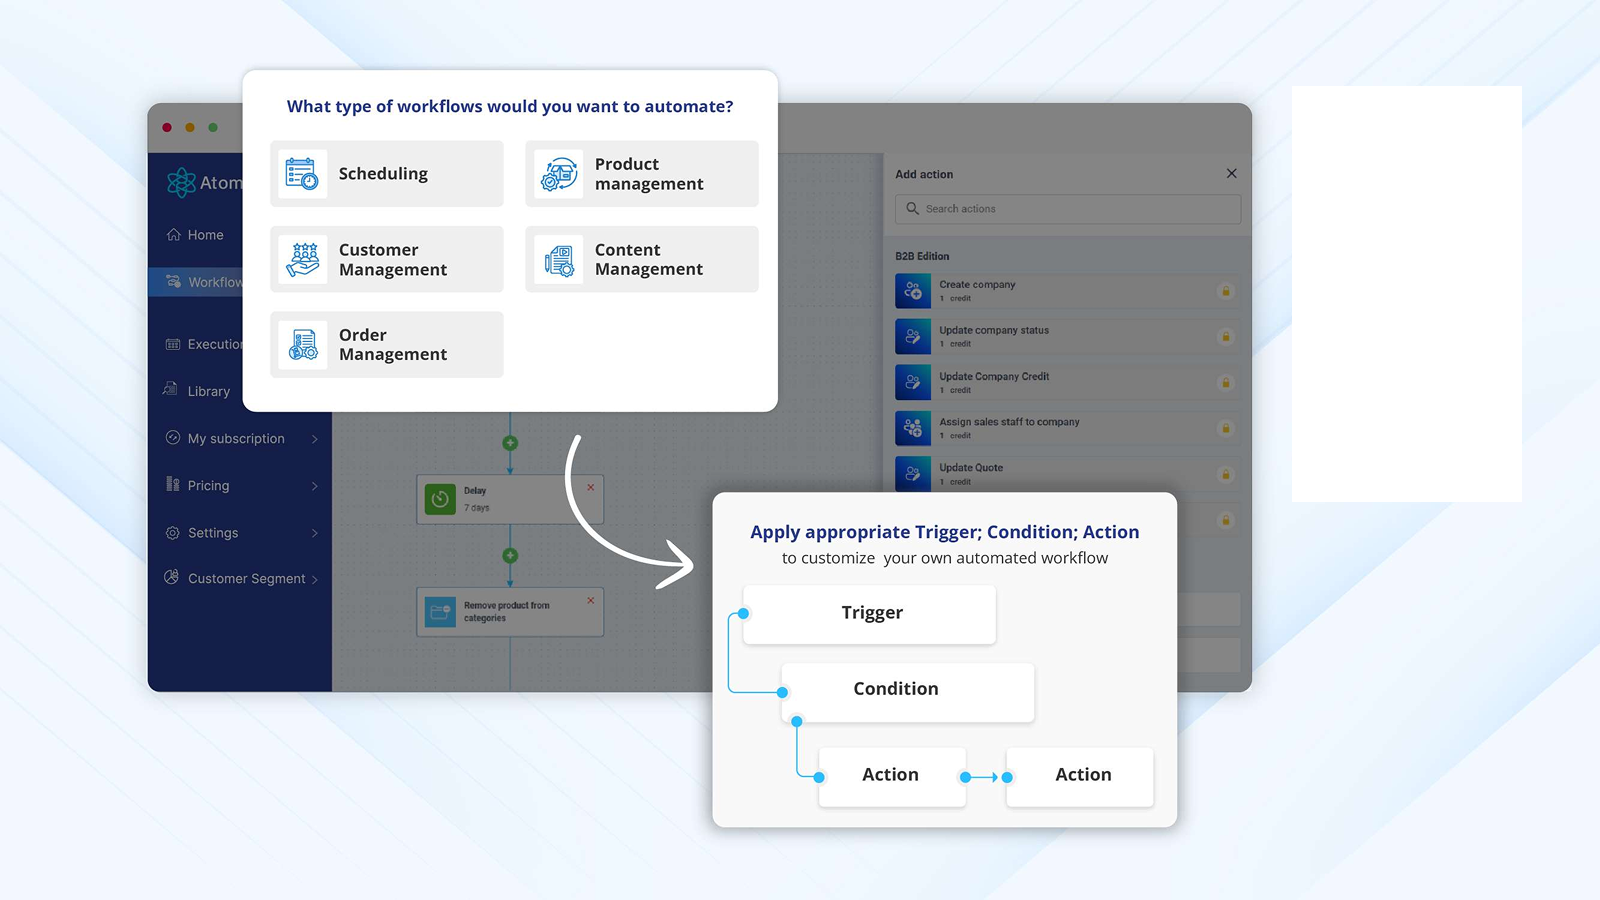The width and height of the screenshot is (1600, 900).
Task: Select the Content Management icon
Action: (559, 260)
